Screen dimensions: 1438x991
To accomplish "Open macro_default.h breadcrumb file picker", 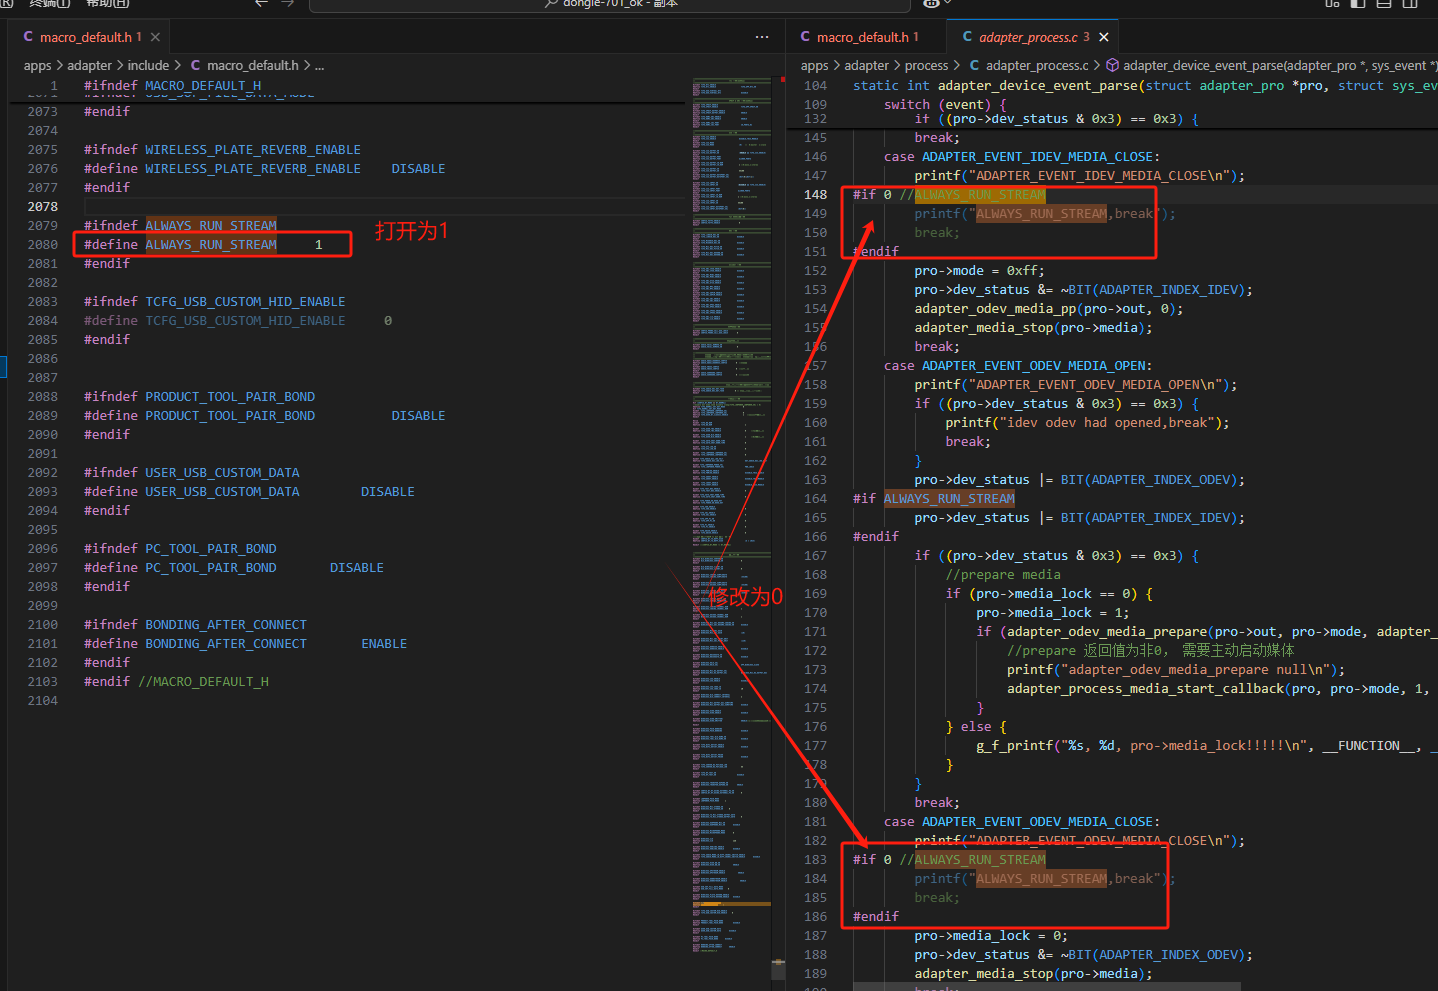I will tap(253, 65).
